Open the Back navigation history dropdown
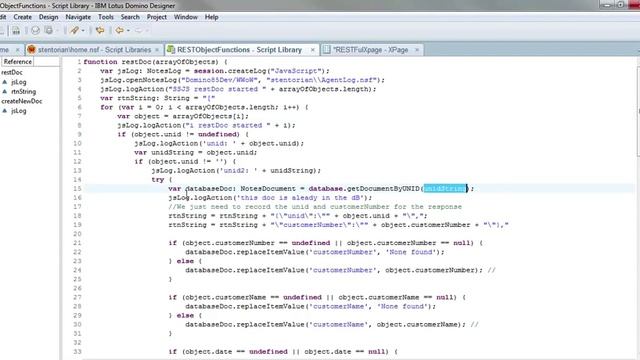 click(128, 31)
